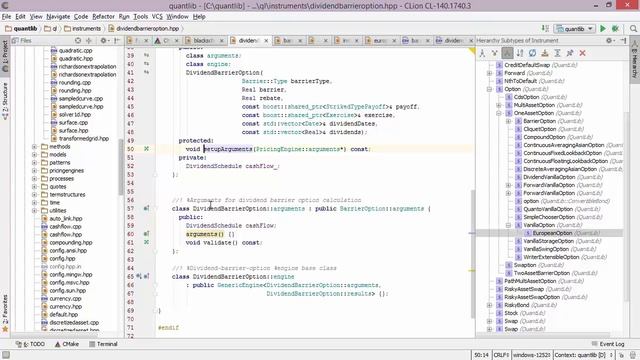Viewport: 640px width, 360px height.
Task: Open the File menu
Action: pos(6,16)
